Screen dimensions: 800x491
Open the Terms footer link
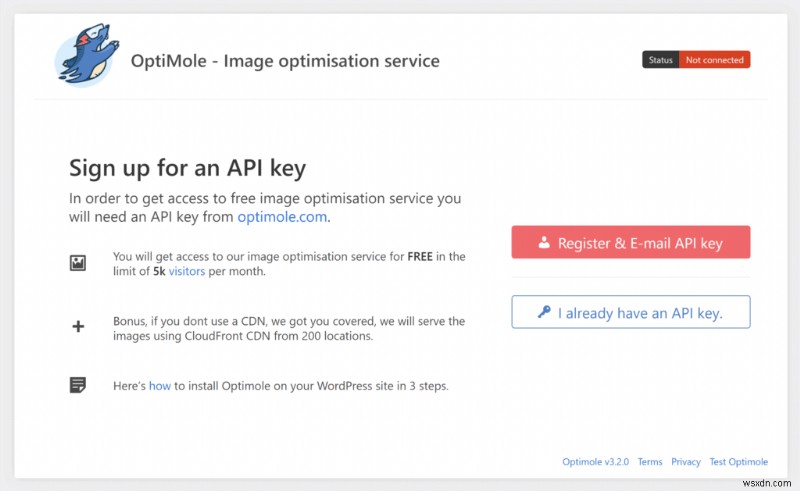tap(650, 462)
